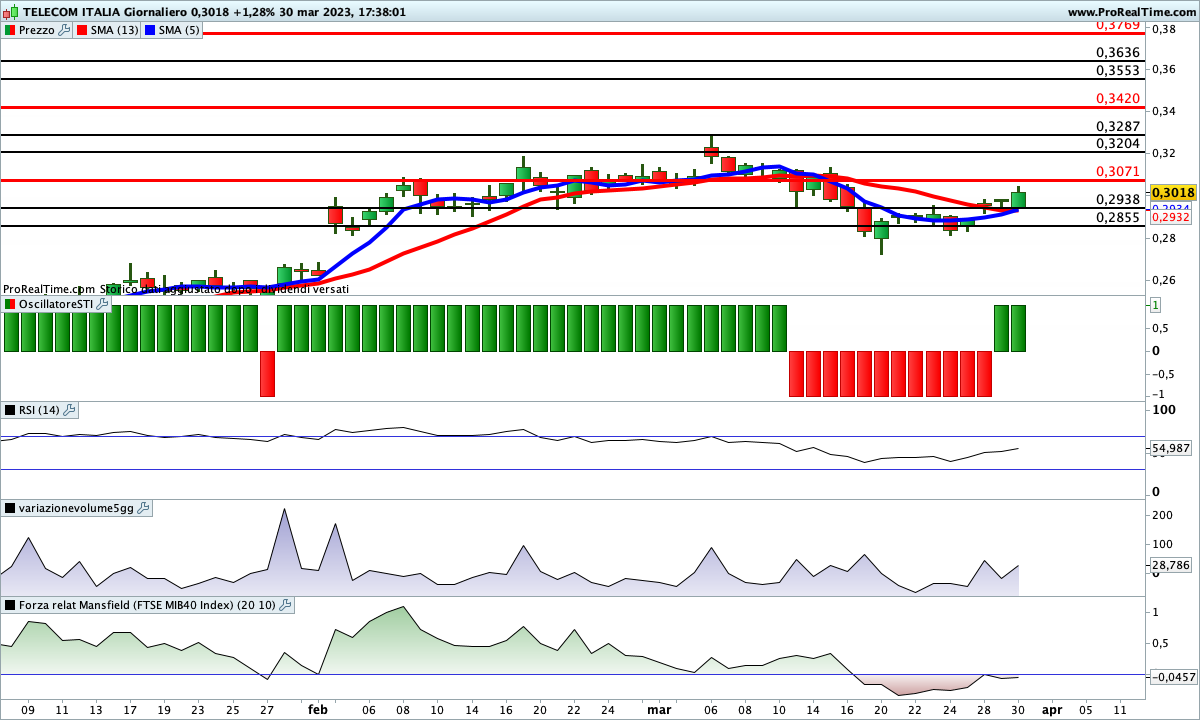
Task: Open the www.ProRealTime.com link
Action: tap(1132, 12)
